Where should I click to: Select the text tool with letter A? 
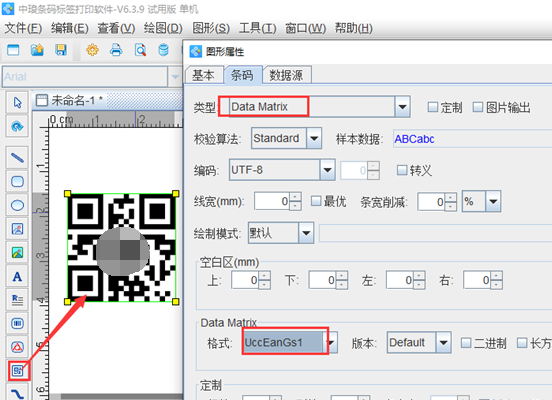click(x=17, y=277)
